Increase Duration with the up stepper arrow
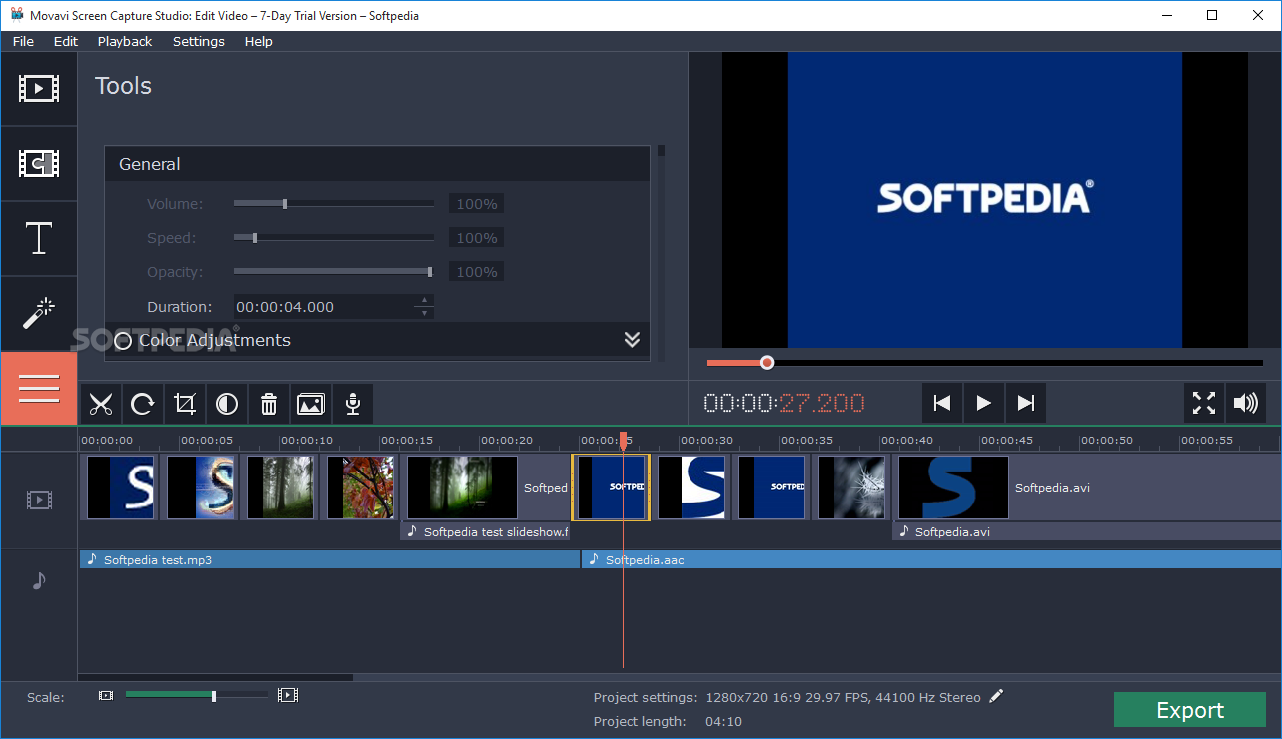 [x=425, y=300]
